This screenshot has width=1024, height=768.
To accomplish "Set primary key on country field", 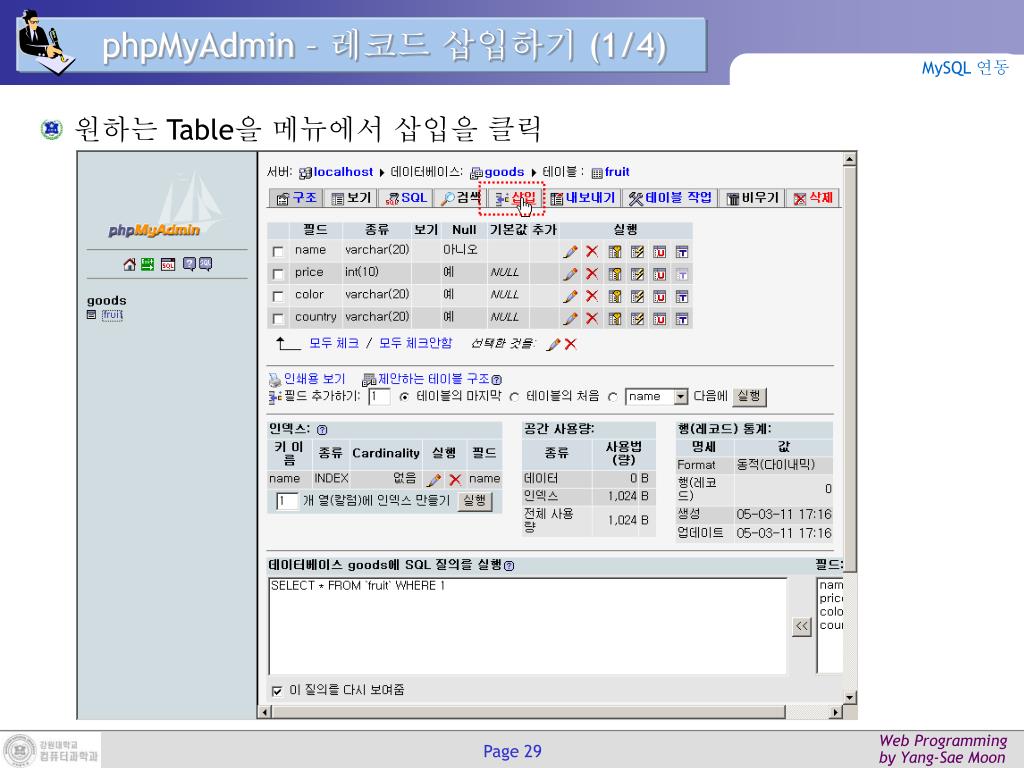I will (x=615, y=319).
